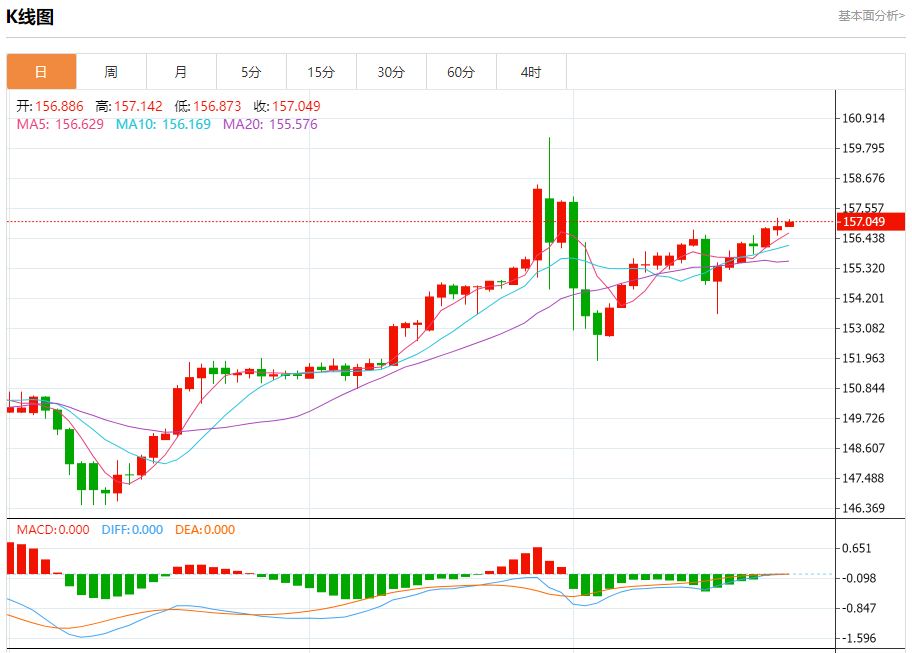Switch to the 周 weekly tab
The width and height of the screenshot is (912, 653).
pyautogui.click(x=111, y=72)
